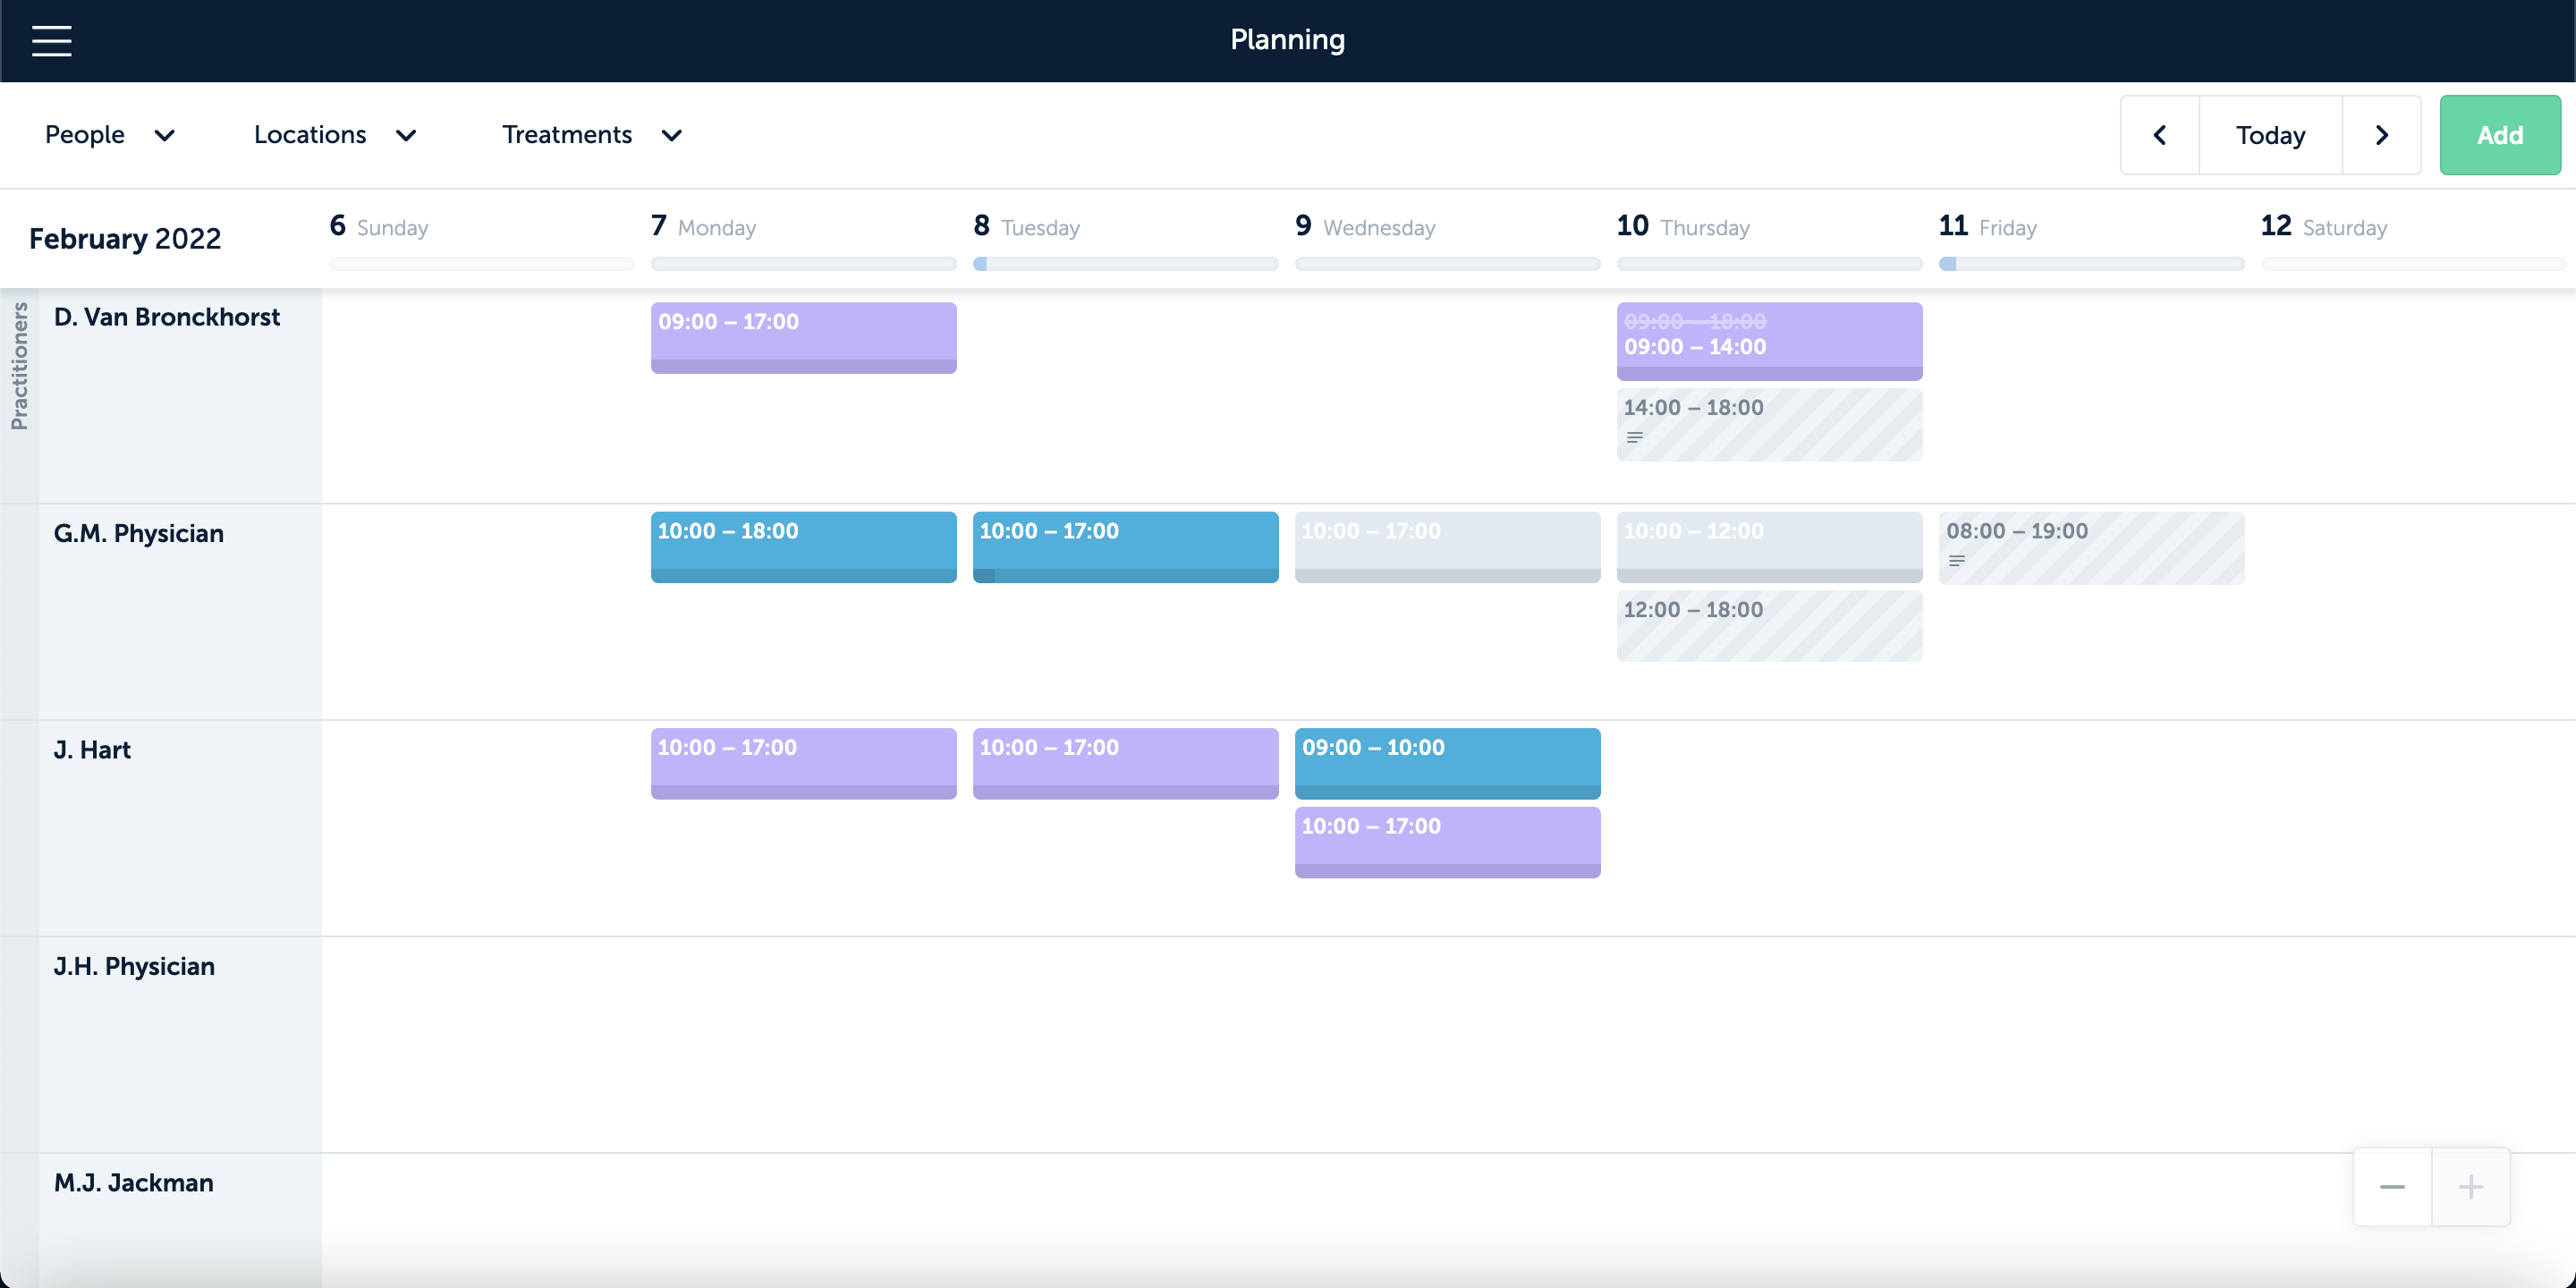
Task: Open the People dropdown
Action: pos(110,134)
